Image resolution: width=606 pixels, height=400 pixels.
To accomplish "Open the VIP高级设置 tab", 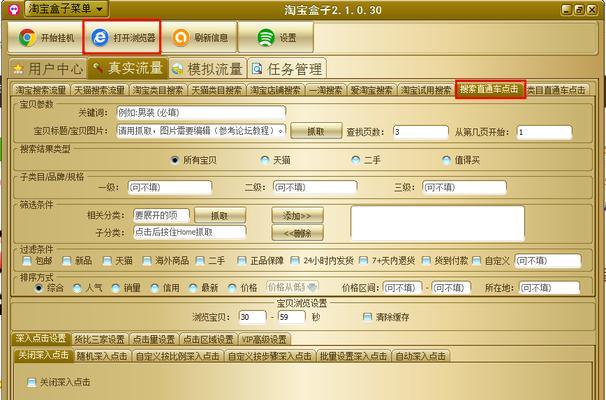I will [x=264, y=339].
